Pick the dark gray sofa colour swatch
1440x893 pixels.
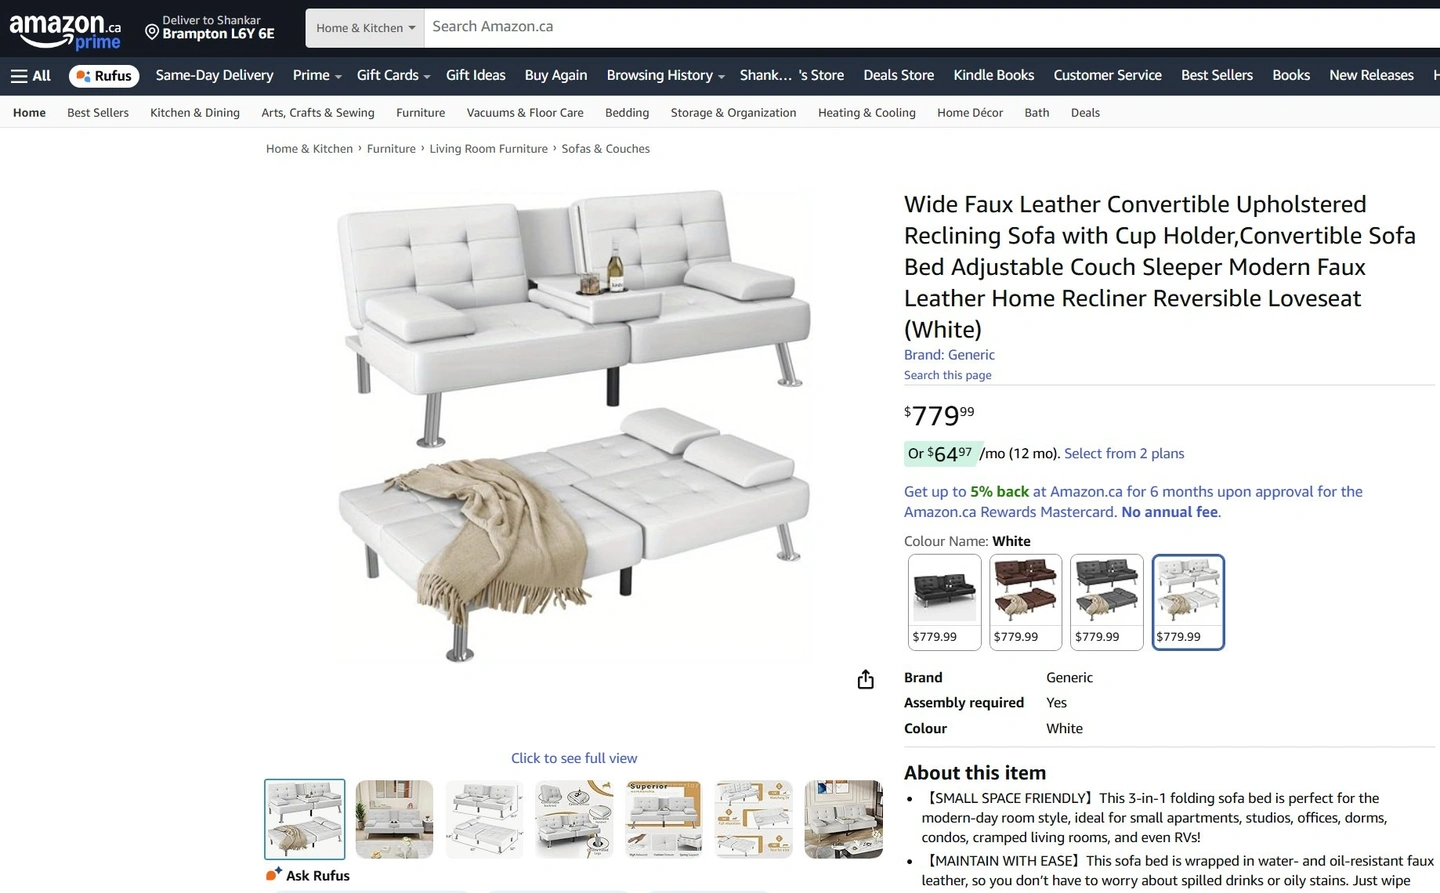tap(1107, 602)
